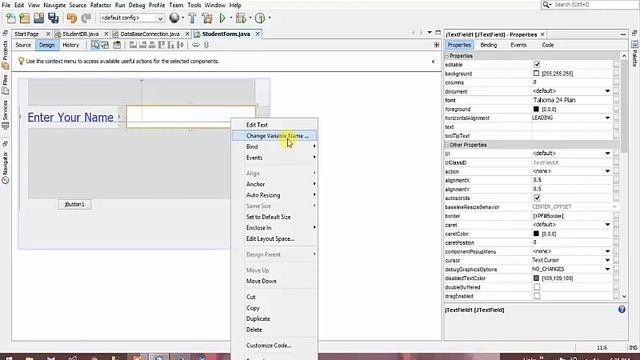This screenshot has width=640, height=360.
Task: Click the Clean and Build icon
Action: 207,18
